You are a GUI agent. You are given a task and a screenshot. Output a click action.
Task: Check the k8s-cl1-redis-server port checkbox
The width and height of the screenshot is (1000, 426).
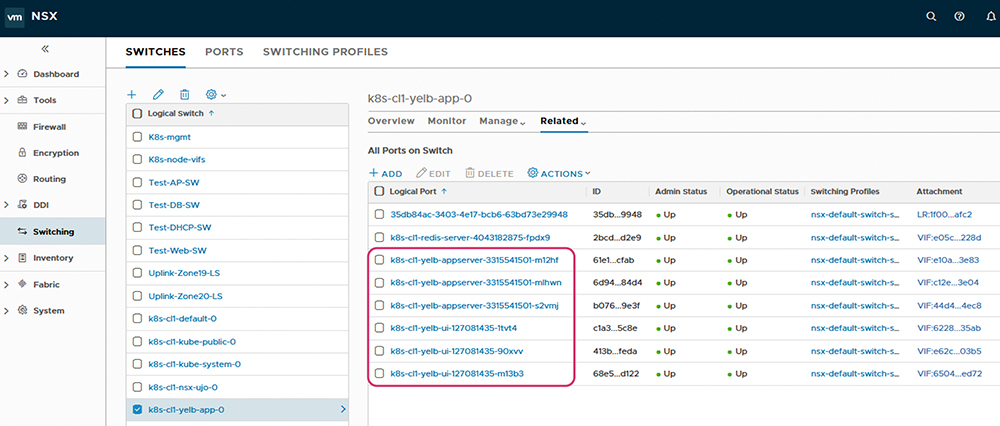(x=379, y=237)
